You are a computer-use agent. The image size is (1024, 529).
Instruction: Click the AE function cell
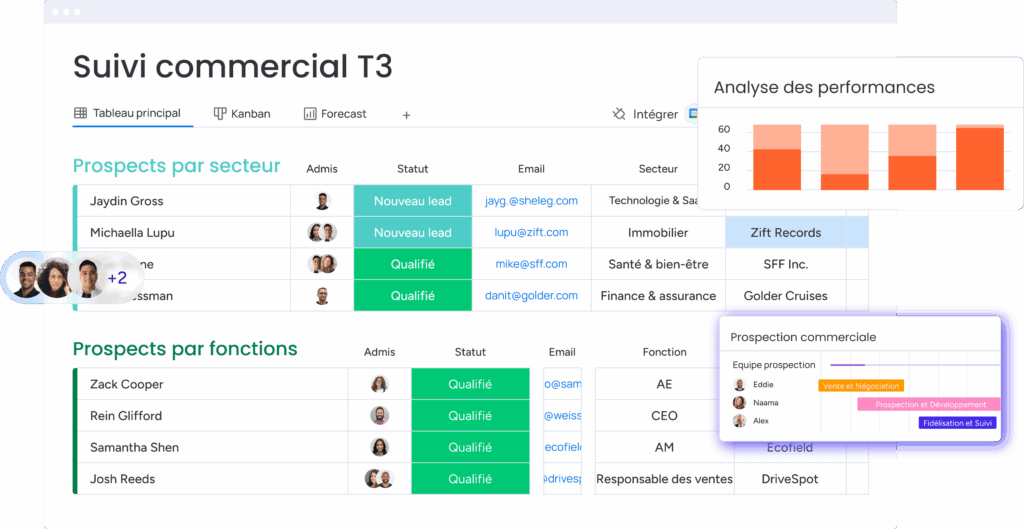click(x=664, y=384)
